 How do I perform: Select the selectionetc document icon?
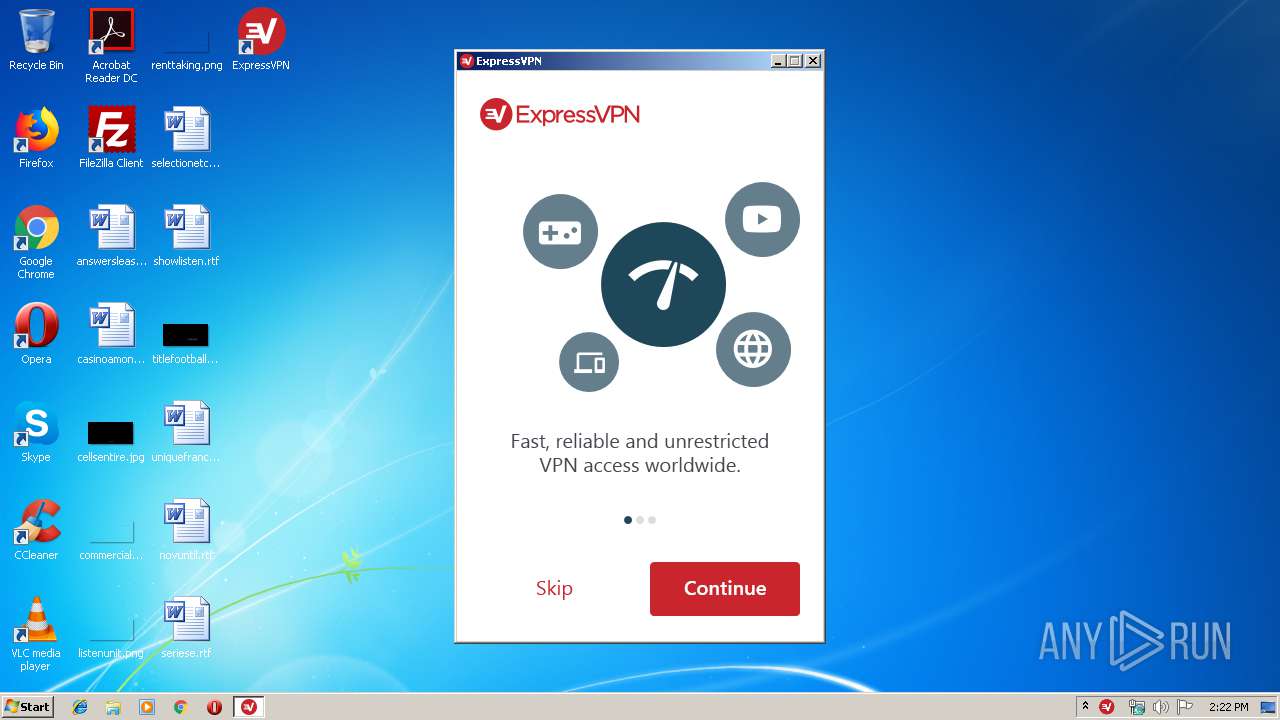186,138
